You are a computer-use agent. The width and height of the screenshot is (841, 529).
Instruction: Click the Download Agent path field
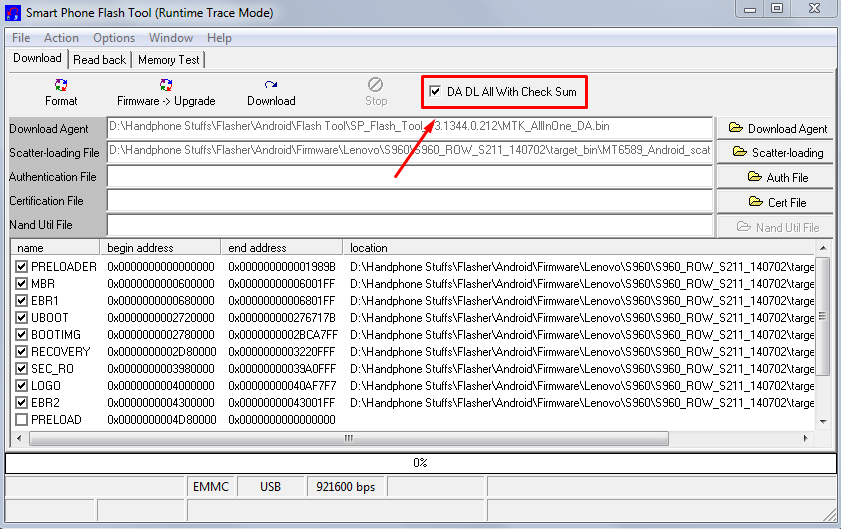(410, 127)
